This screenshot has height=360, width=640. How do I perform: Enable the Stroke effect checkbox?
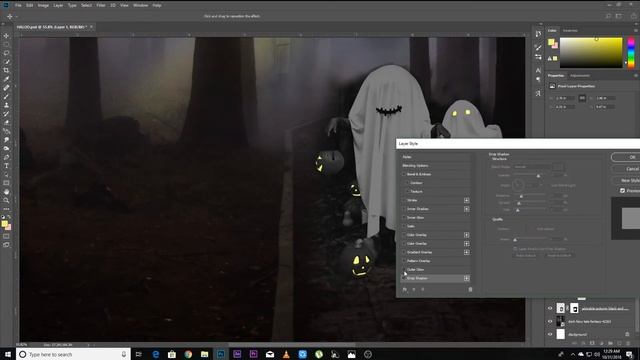click(x=404, y=200)
